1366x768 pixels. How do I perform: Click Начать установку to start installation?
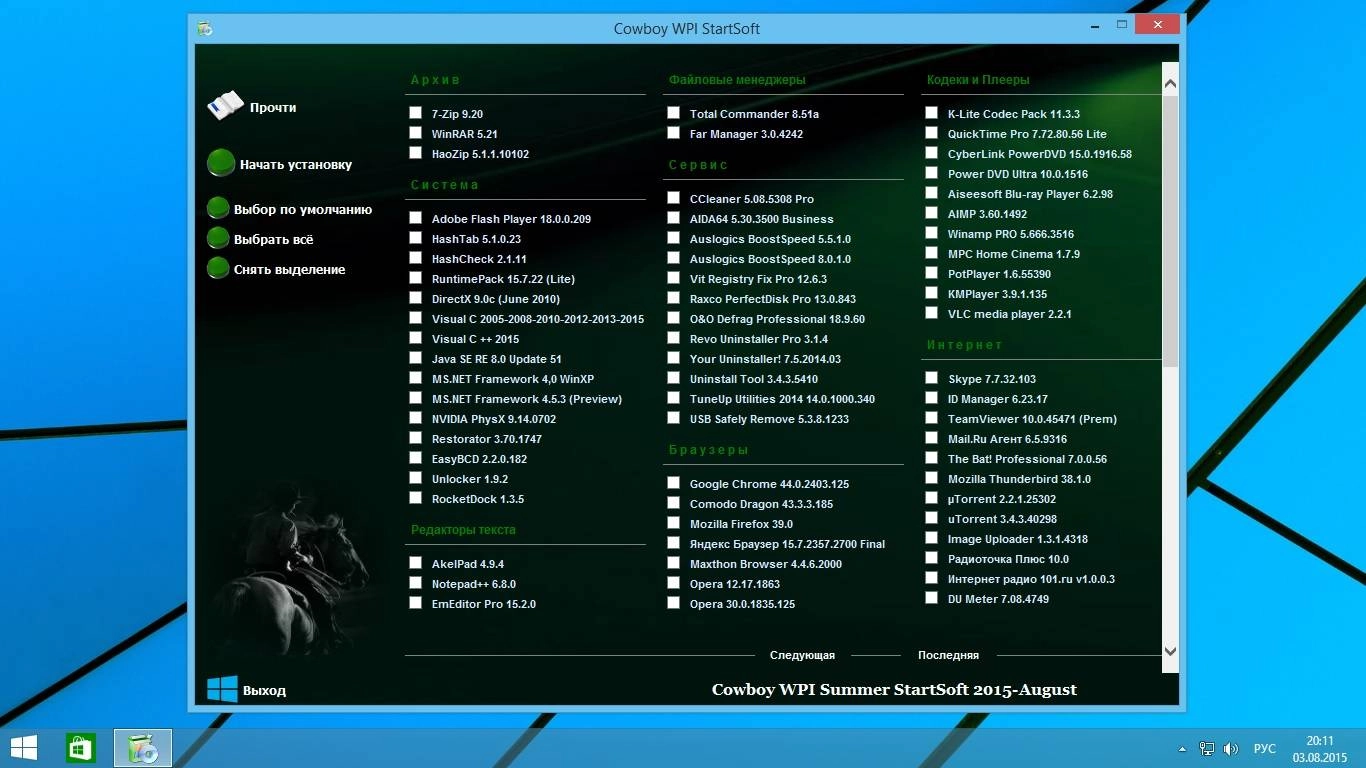coord(296,164)
